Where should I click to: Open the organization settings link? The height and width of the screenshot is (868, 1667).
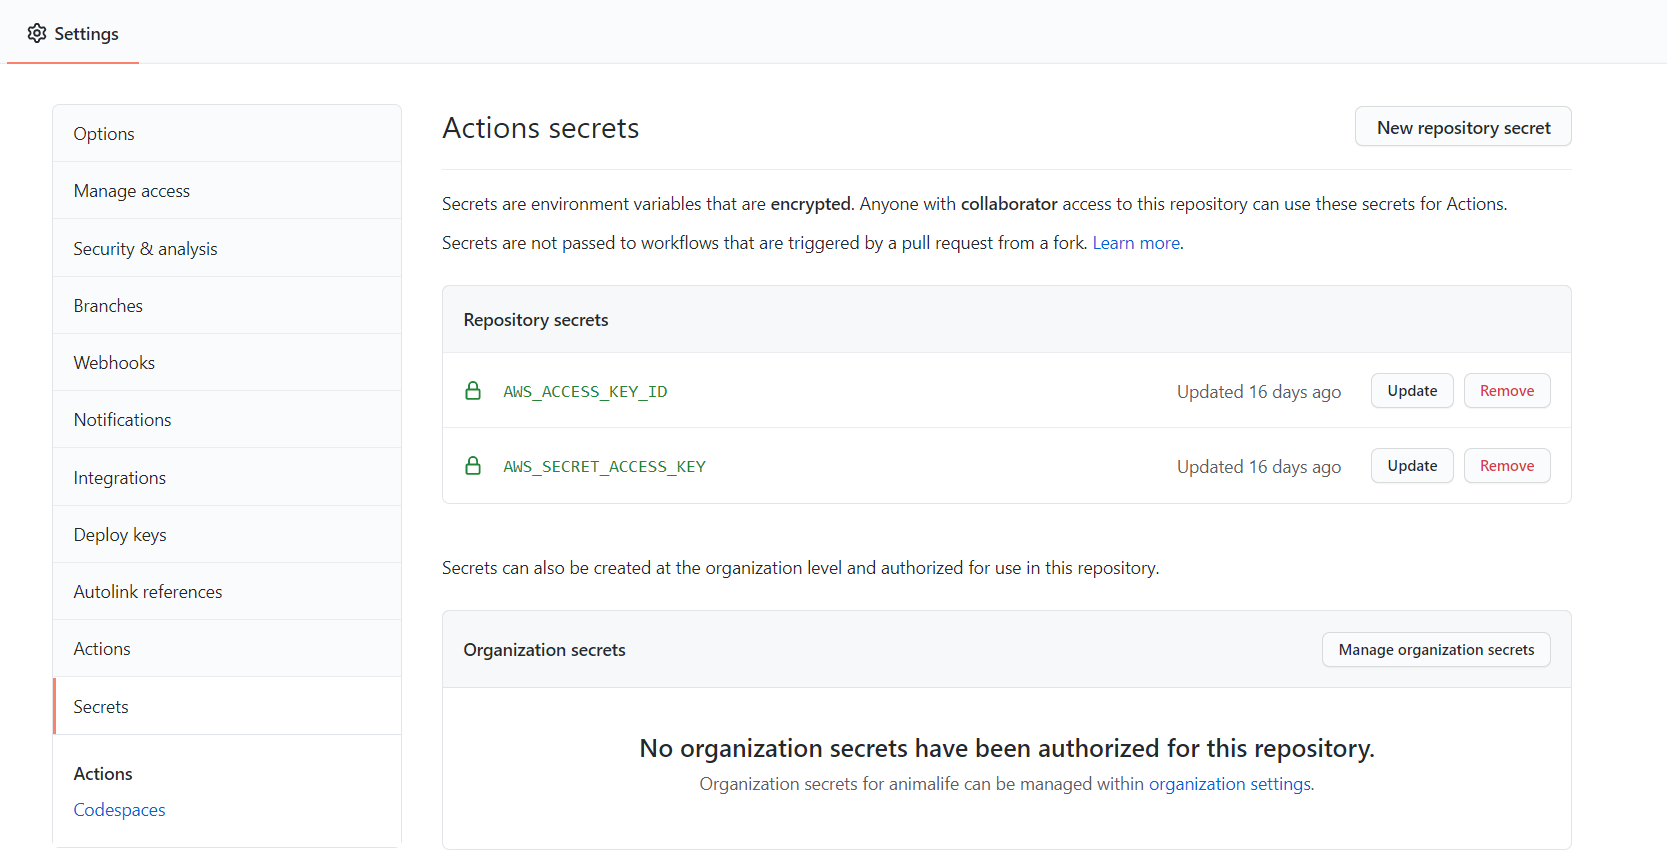(1229, 784)
